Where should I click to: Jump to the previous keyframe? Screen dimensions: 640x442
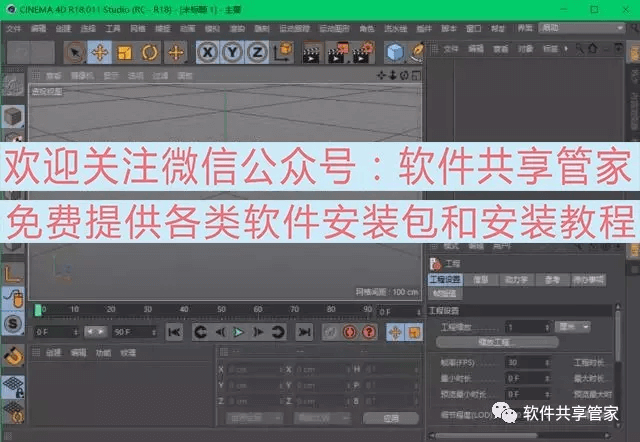(x=200, y=332)
